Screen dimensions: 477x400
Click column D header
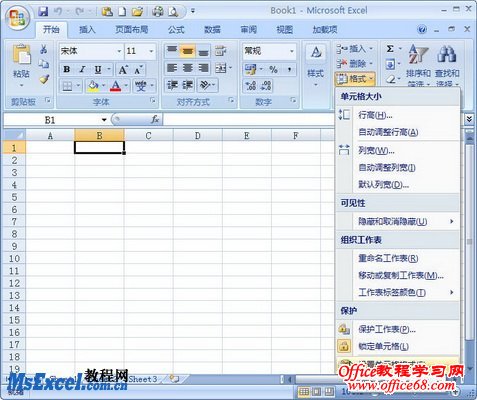pyautogui.click(x=198, y=136)
